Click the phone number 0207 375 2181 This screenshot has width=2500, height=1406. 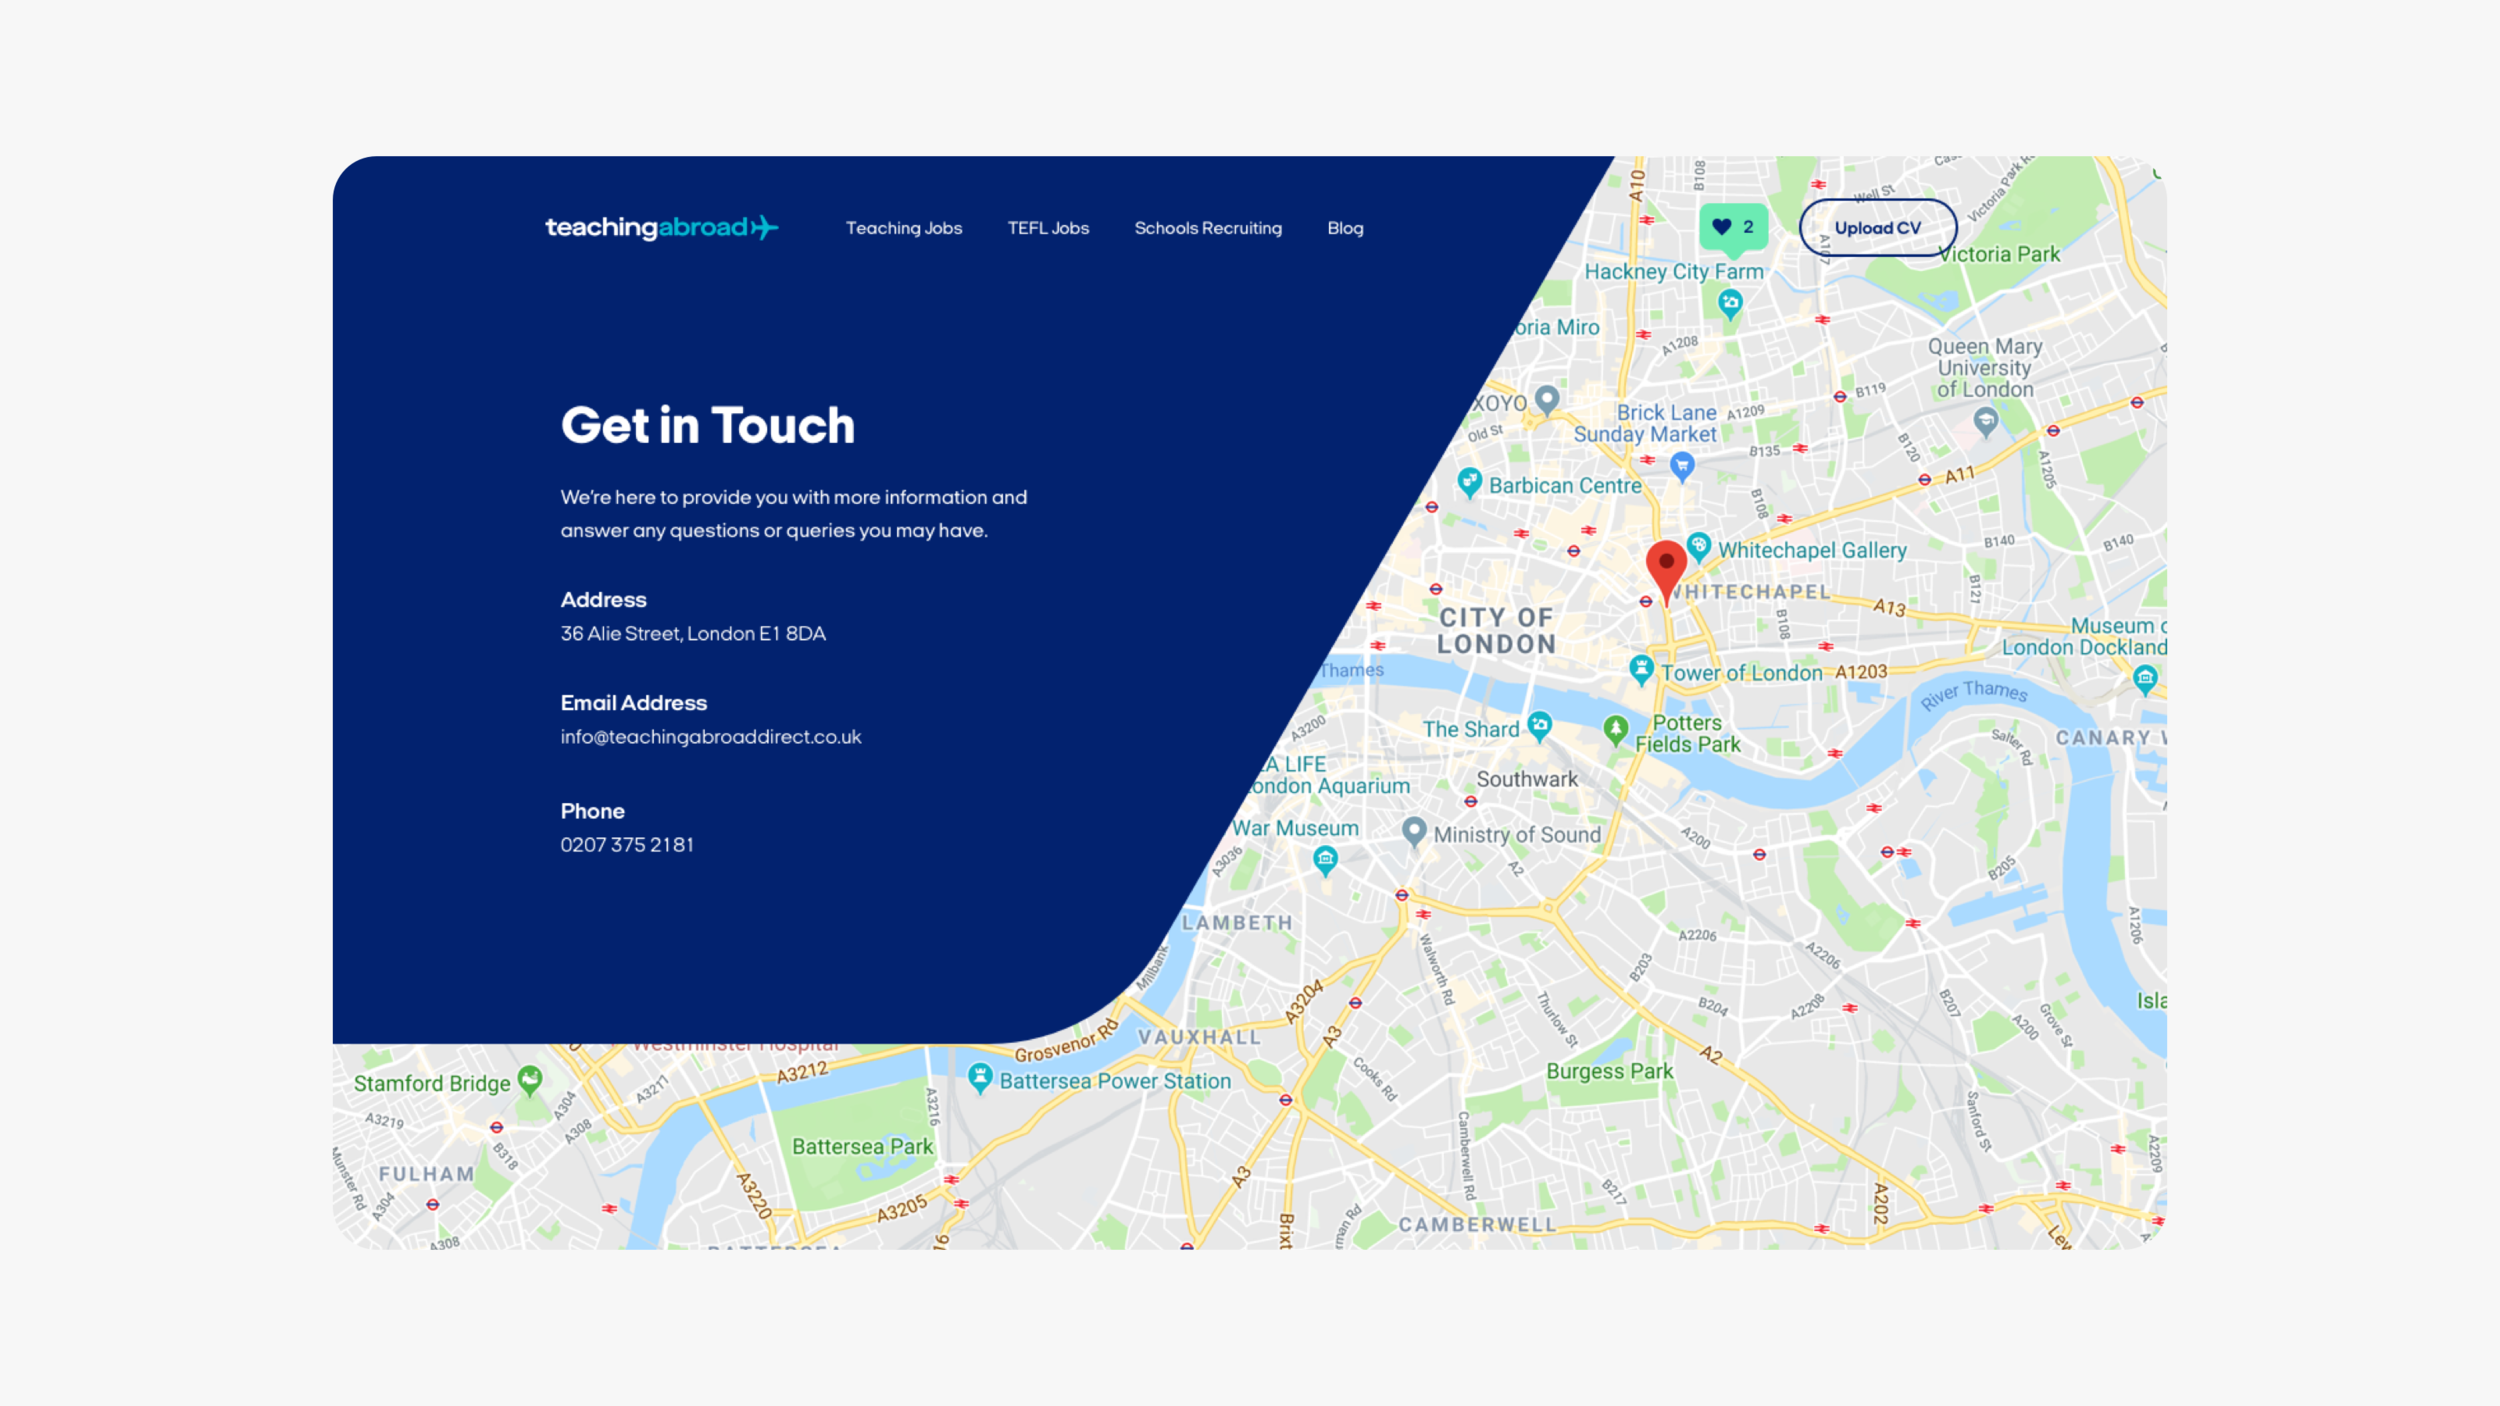[x=627, y=845]
